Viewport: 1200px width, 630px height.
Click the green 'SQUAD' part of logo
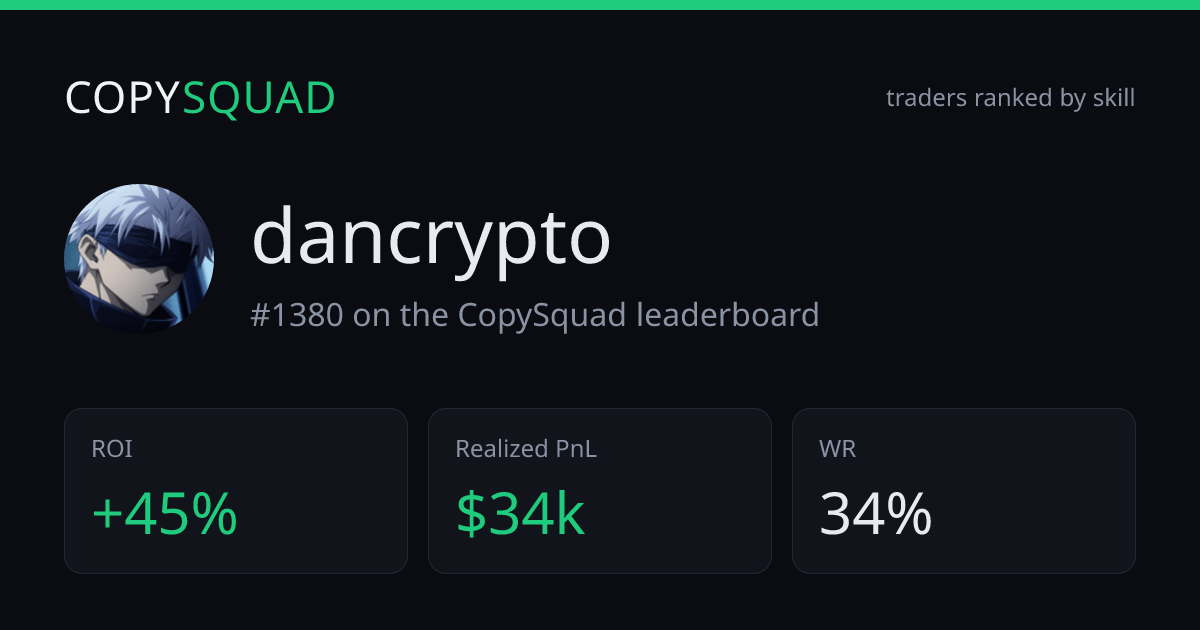pos(260,98)
